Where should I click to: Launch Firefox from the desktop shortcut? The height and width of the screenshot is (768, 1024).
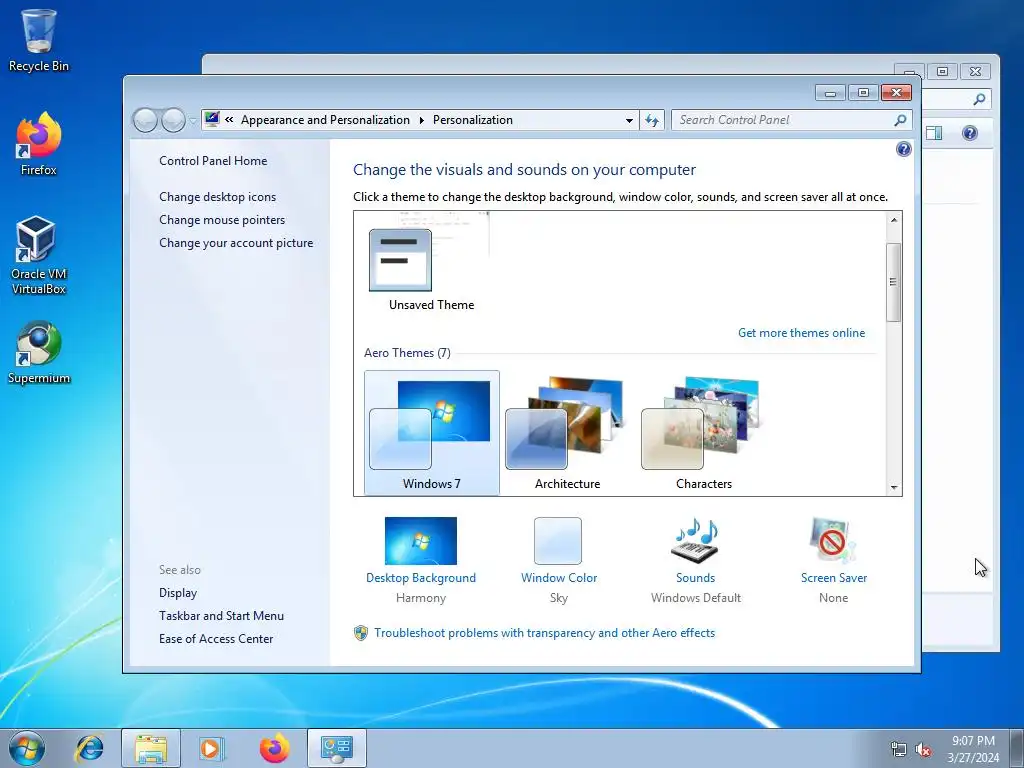tap(39, 144)
